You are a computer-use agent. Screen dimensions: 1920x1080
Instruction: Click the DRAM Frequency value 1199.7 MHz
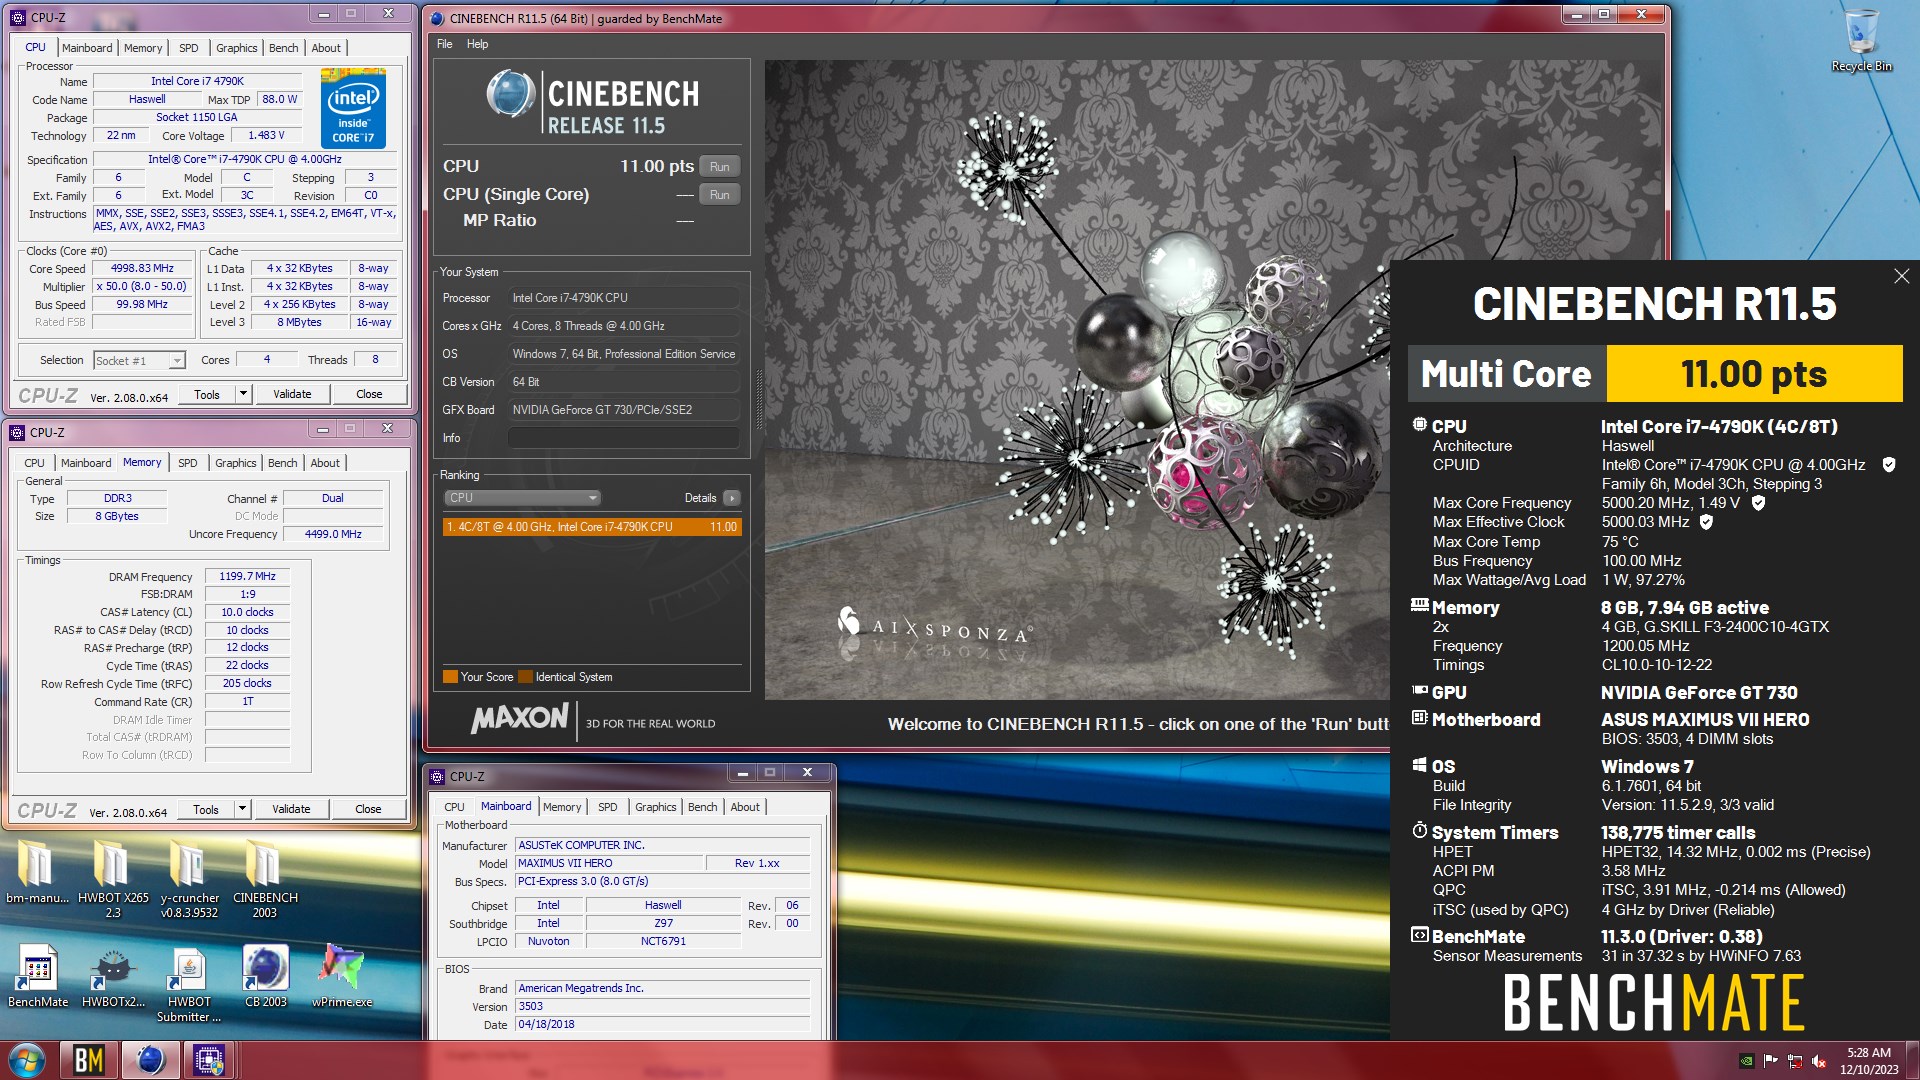(x=247, y=576)
